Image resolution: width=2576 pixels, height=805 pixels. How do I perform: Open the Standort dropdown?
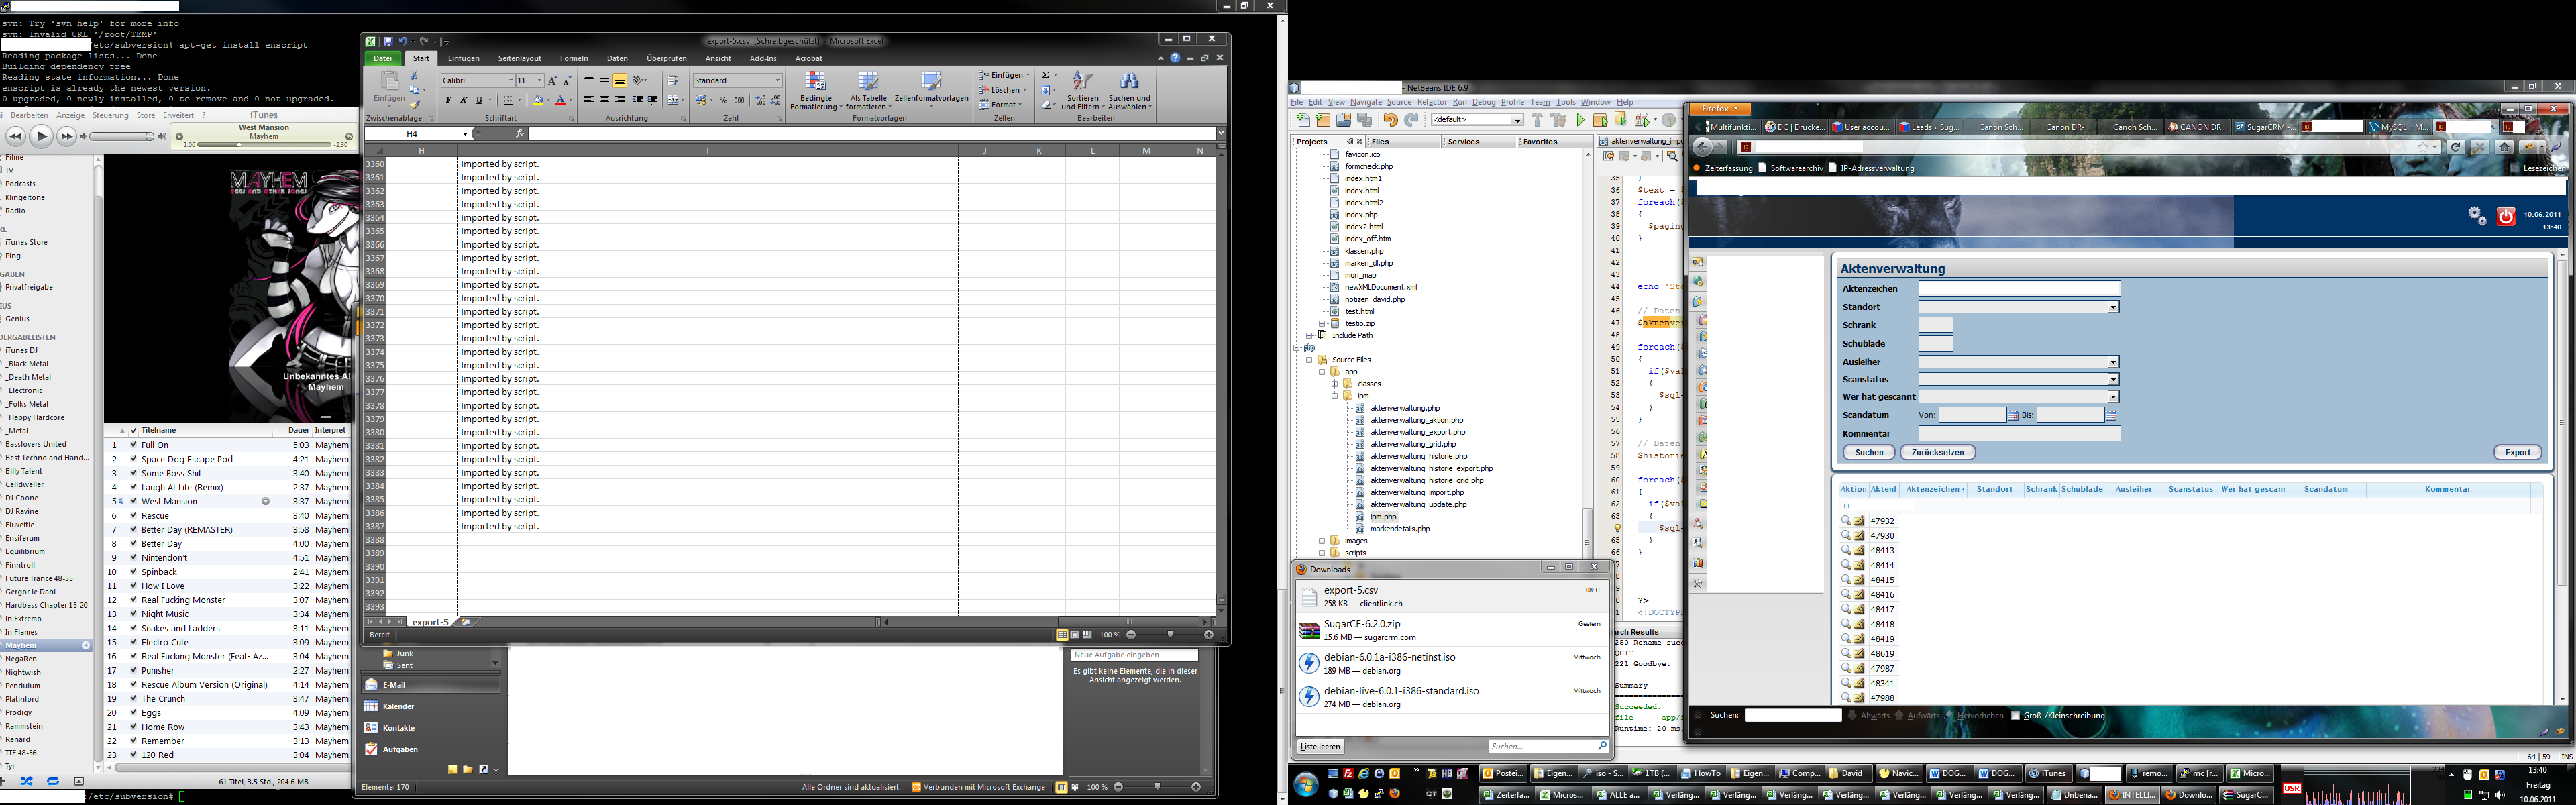2113,307
